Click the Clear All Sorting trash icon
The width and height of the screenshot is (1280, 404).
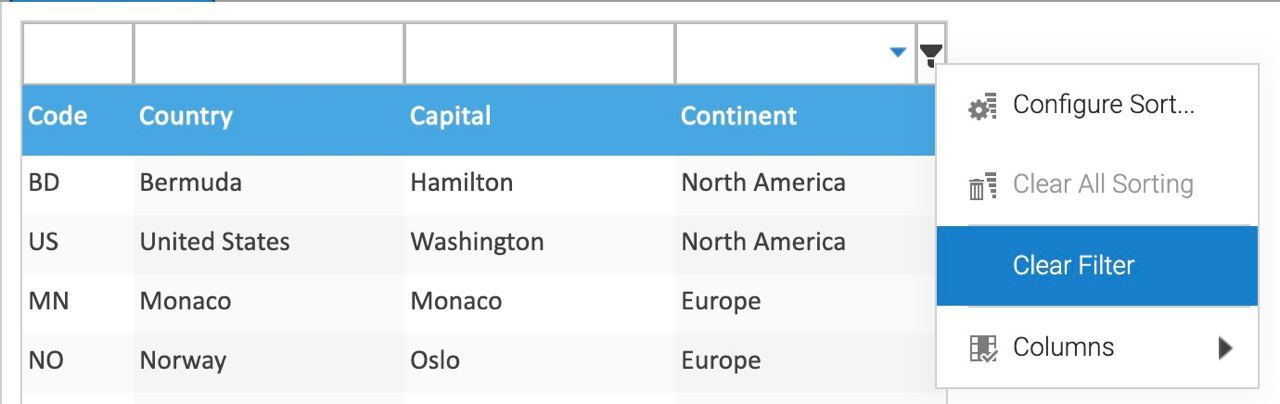click(983, 186)
